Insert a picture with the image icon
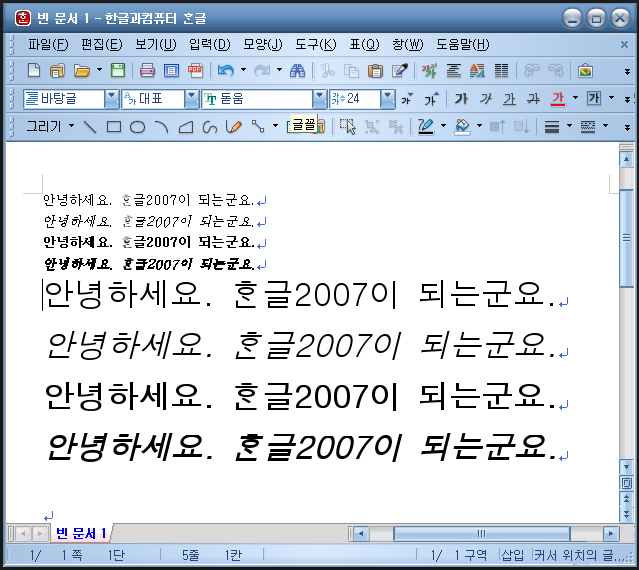Image resolution: width=639 pixels, height=570 pixels. (x=585, y=70)
